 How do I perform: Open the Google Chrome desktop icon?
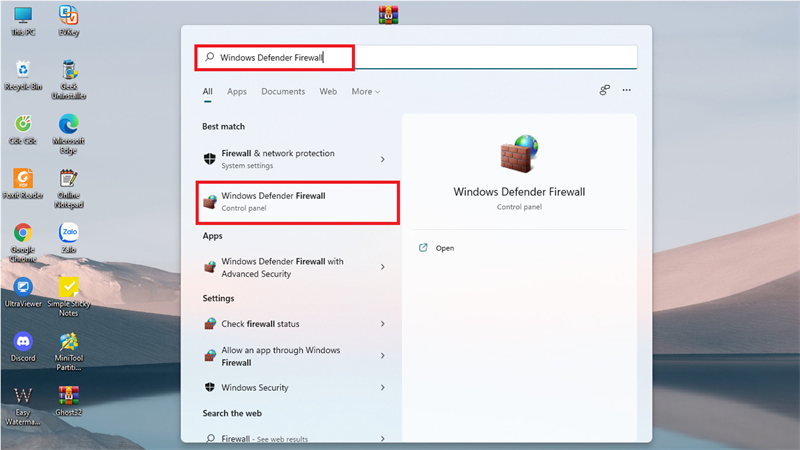[23, 242]
